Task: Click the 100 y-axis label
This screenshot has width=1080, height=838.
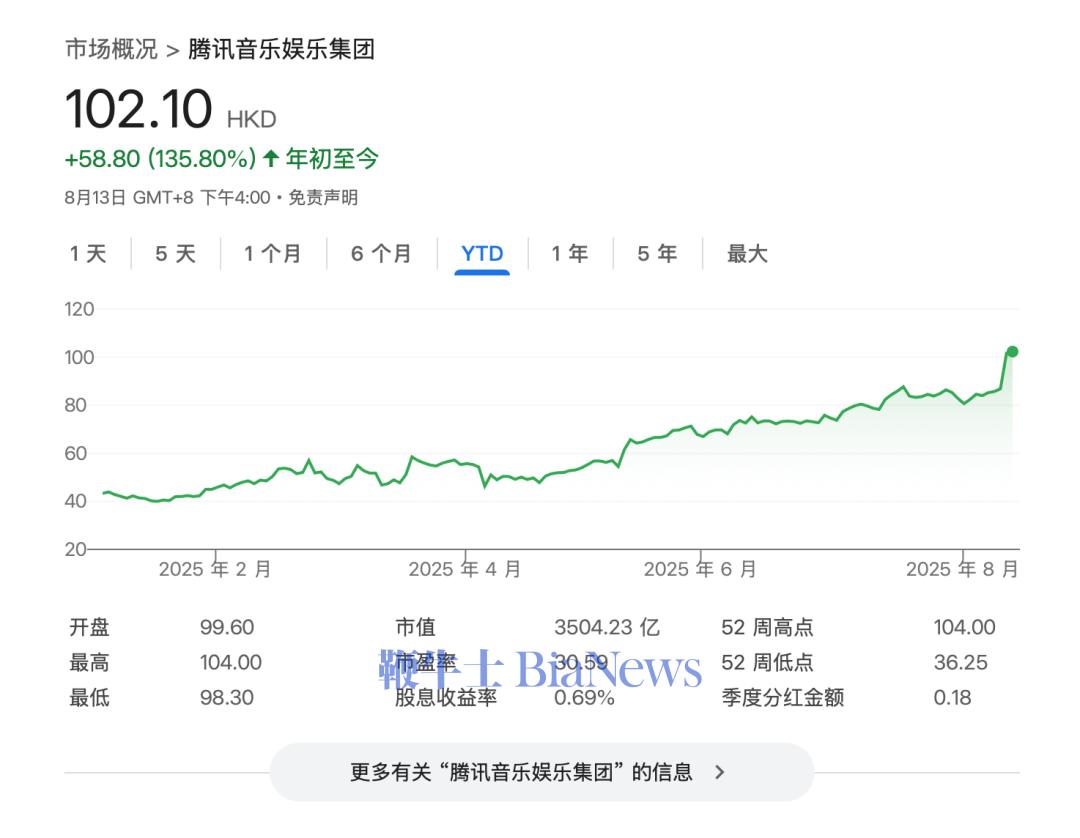Action: click(x=79, y=357)
